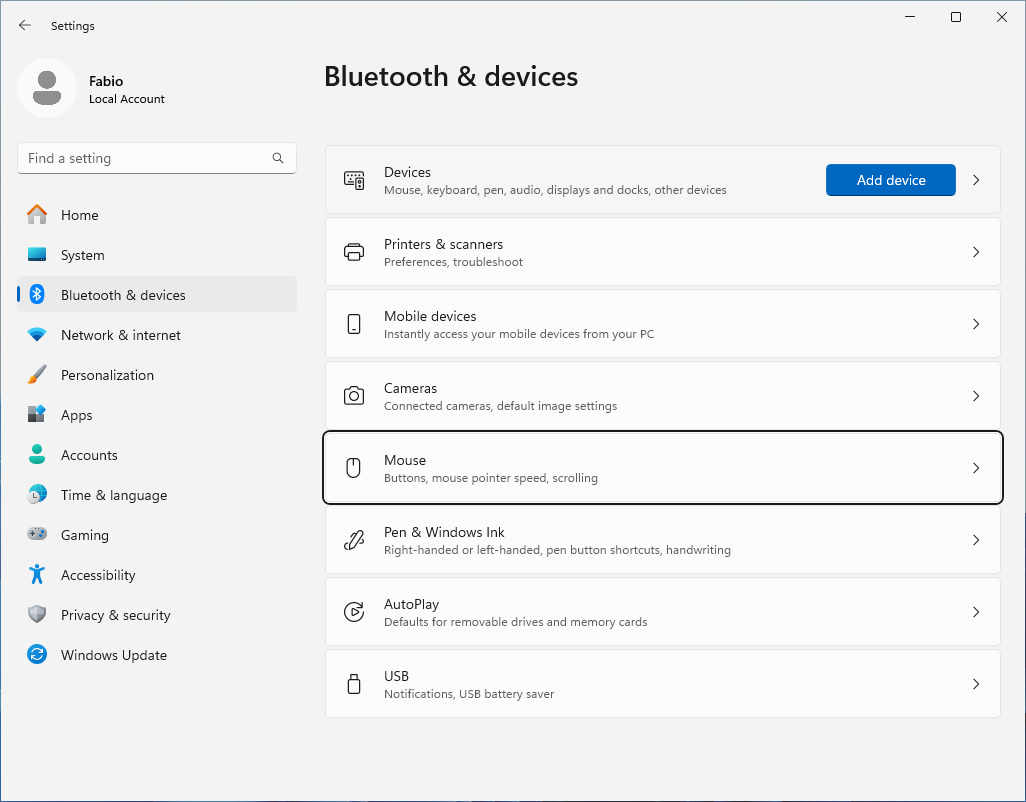
Task: Click the 'USB' row title
Action: [397, 676]
